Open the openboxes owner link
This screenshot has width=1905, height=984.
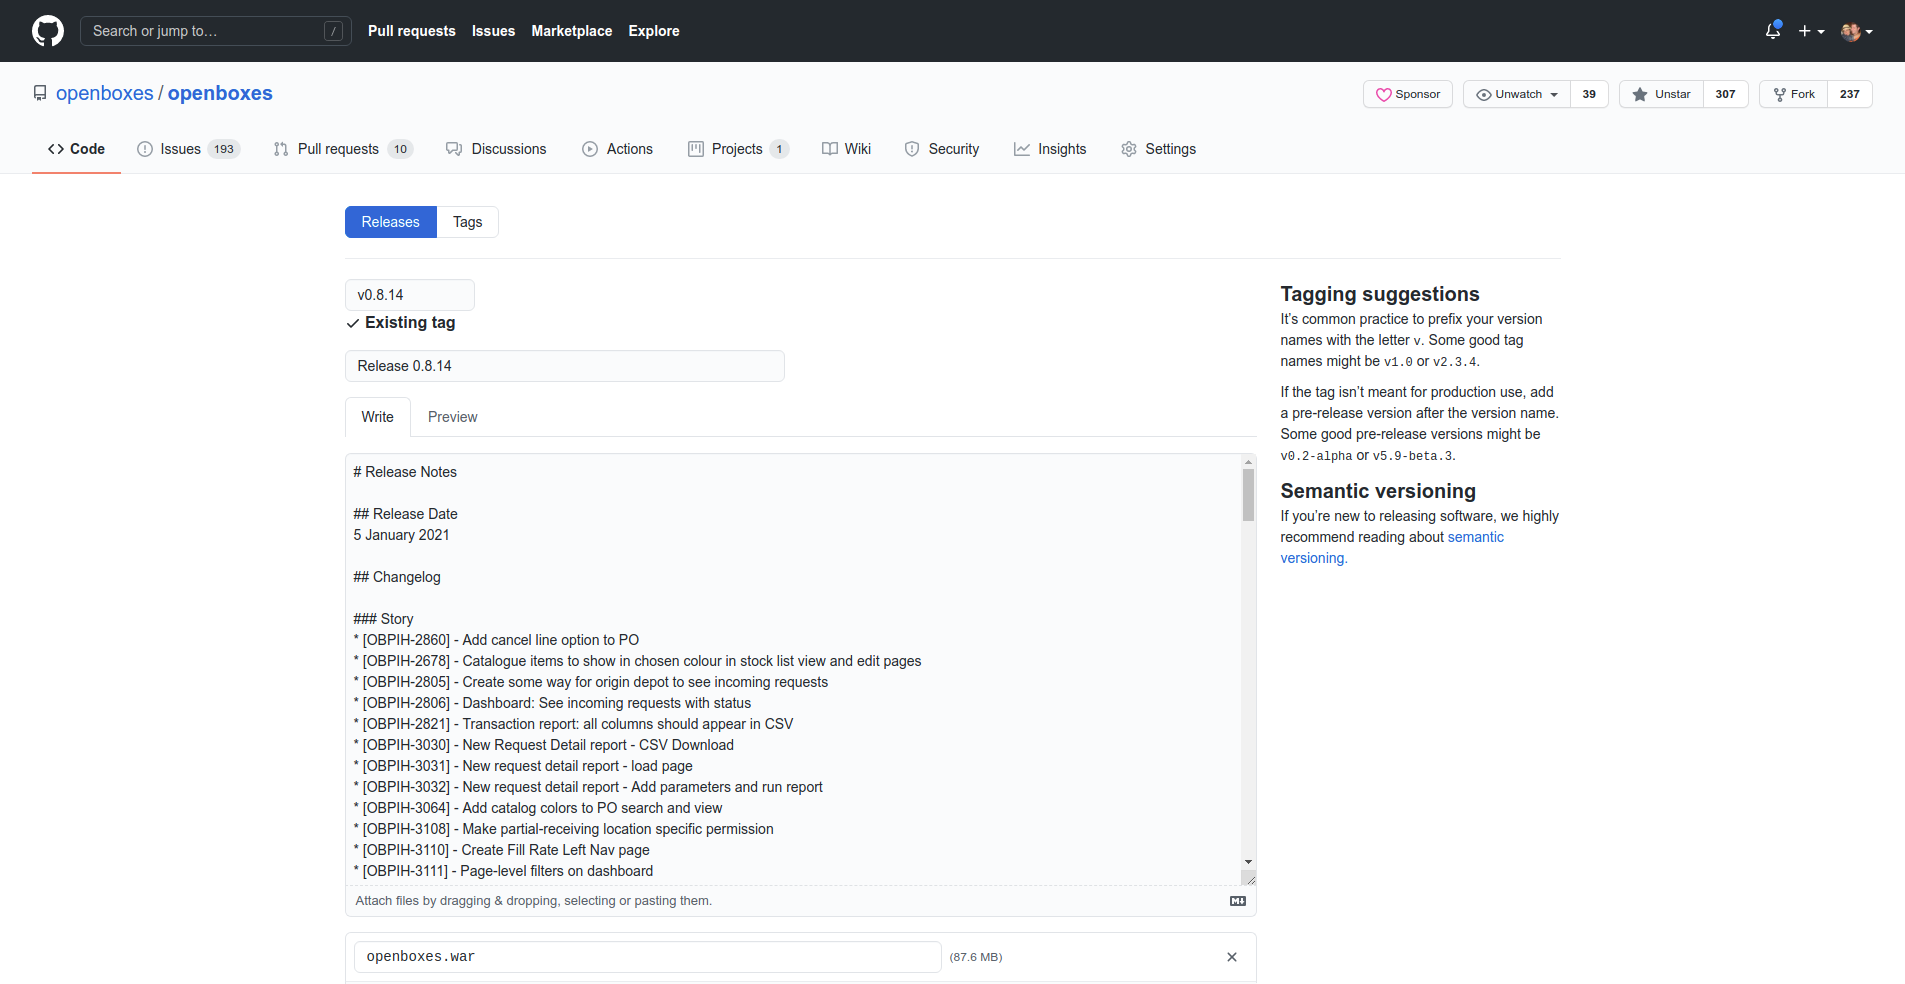click(x=105, y=93)
